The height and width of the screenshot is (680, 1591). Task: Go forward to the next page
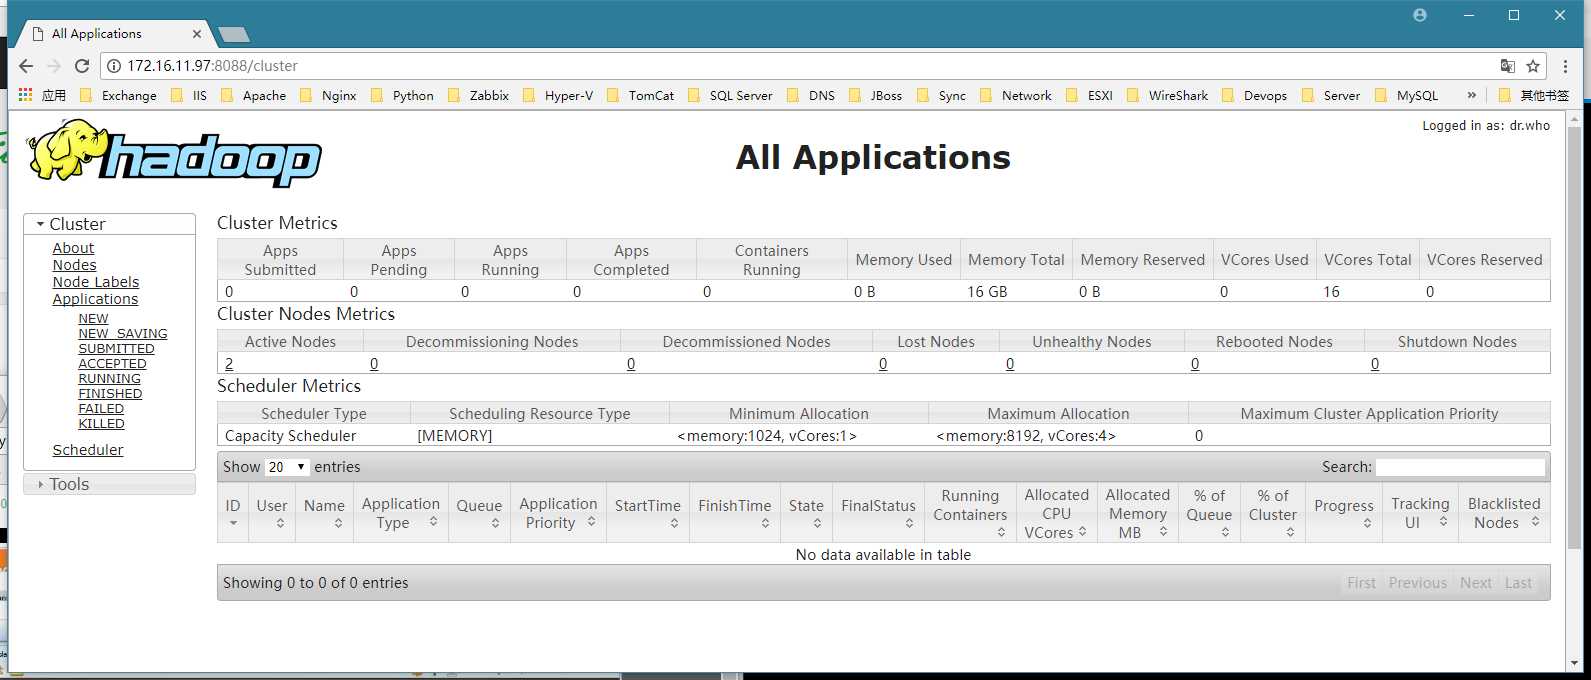[x=54, y=66]
